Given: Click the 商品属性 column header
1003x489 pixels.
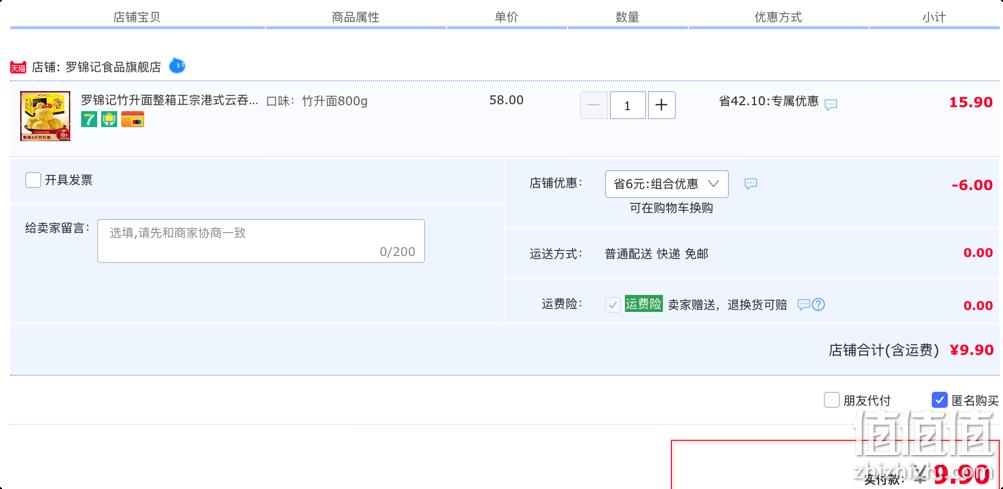Looking at the screenshot, I should pyautogui.click(x=356, y=17).
